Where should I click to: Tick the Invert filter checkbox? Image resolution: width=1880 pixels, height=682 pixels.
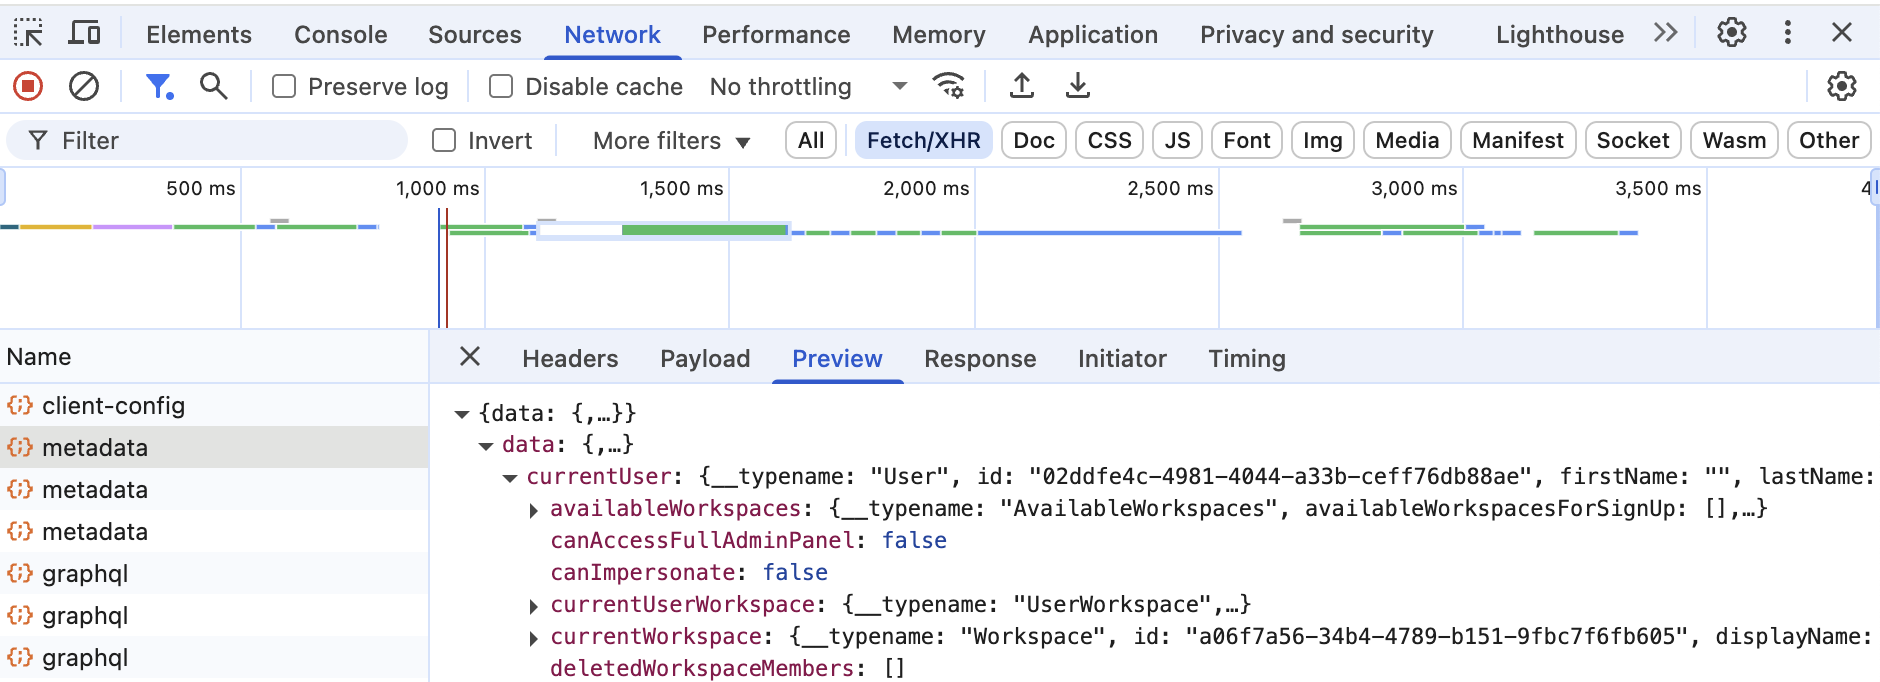click(x=444, y=141)
